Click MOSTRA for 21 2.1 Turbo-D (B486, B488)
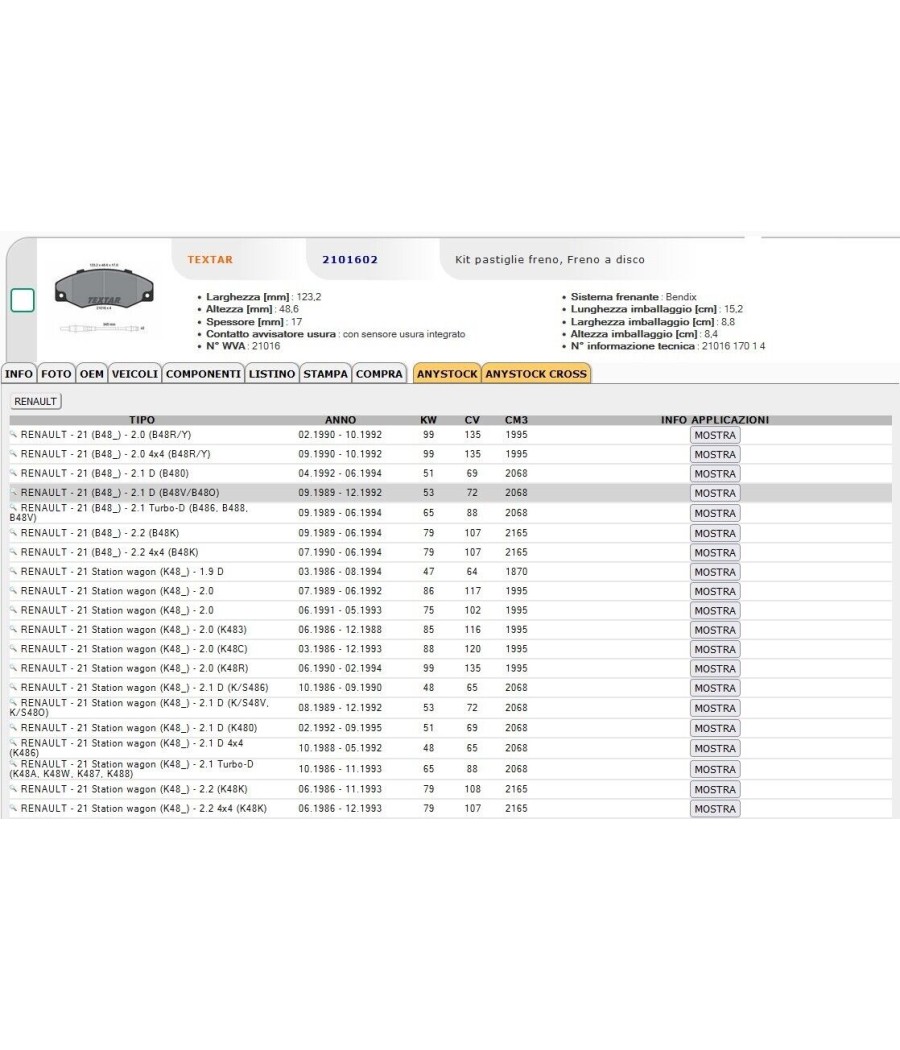 (x=715, y=514)
